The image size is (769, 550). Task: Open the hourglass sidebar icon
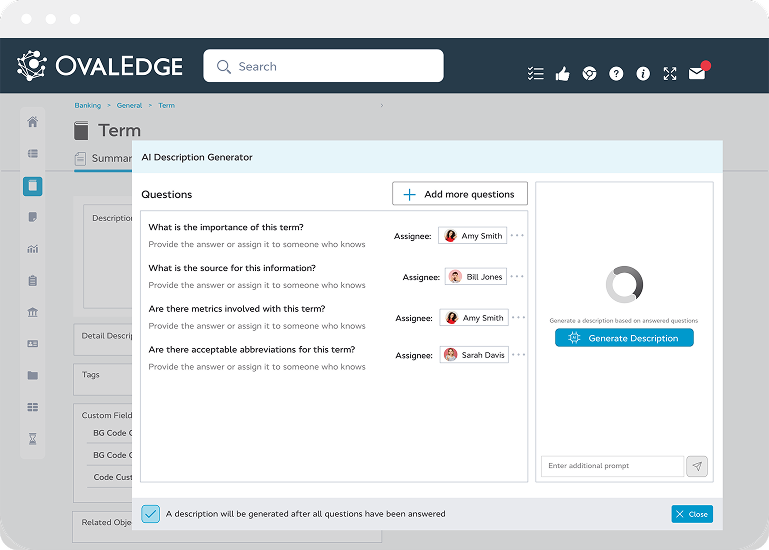(32, 439)
